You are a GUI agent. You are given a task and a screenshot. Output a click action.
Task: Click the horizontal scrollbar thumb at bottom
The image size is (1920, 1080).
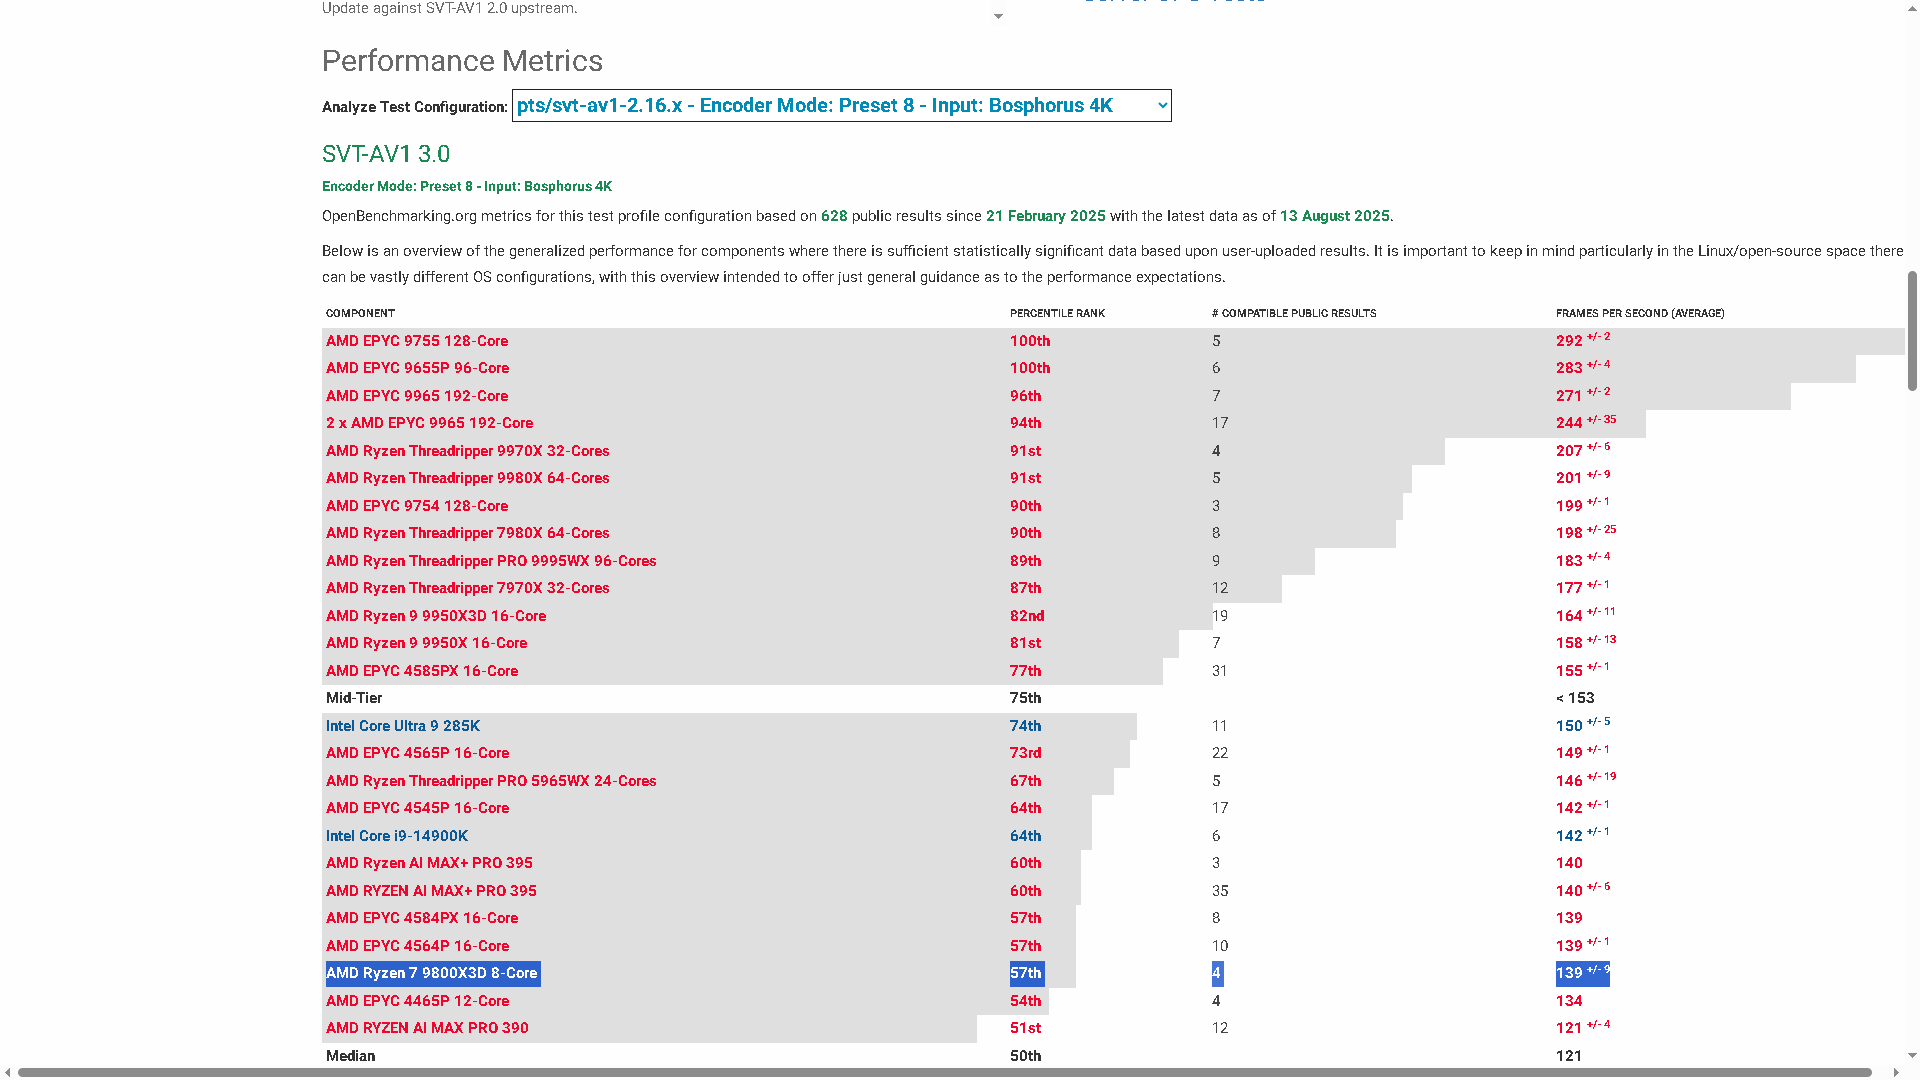[x=945, y=1072]
